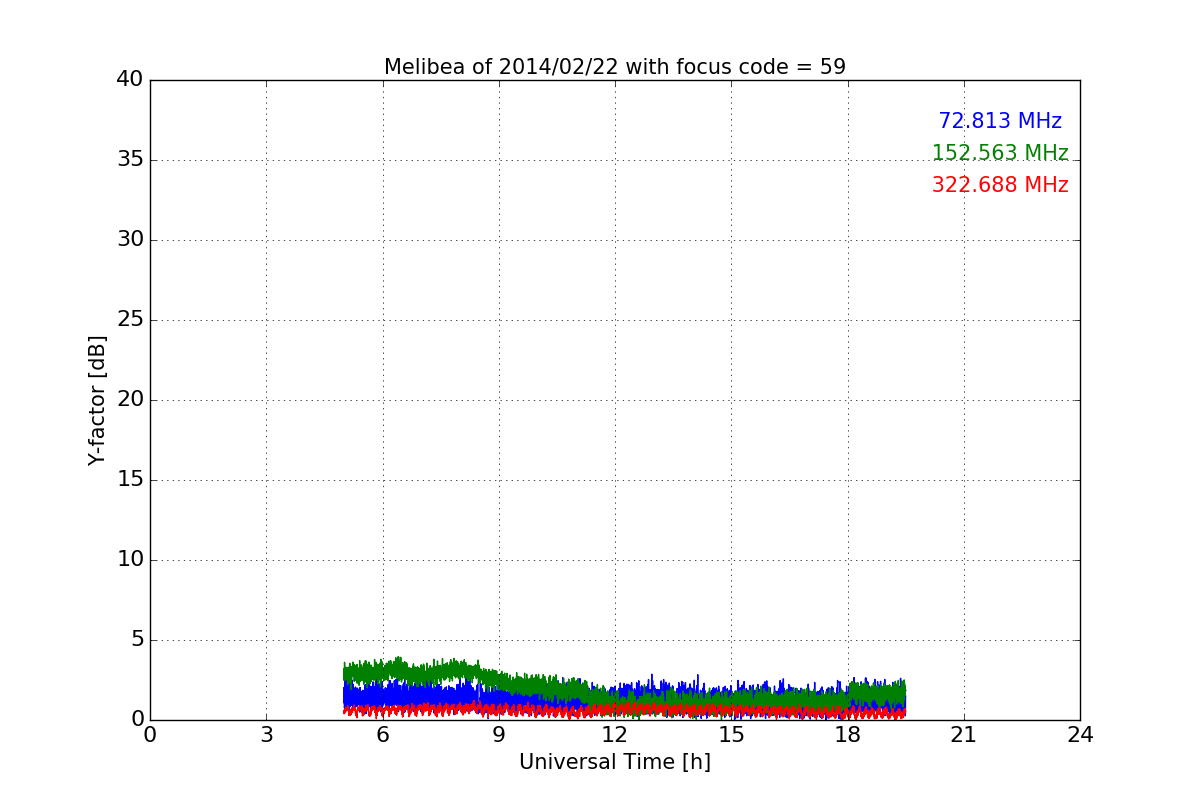
Task: Click the x-axis tick label 24
Action: [x=1080, y=735]
